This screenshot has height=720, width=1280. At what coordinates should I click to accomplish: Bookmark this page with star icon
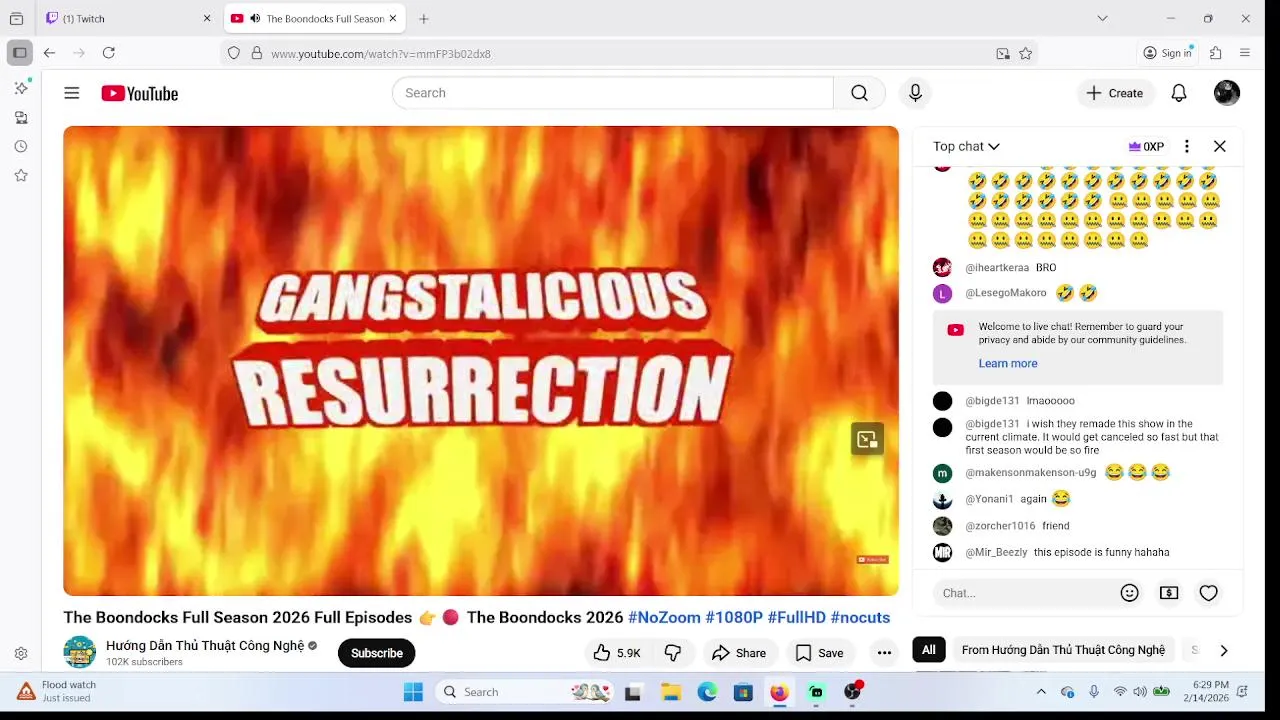(x=1026, y=54)
